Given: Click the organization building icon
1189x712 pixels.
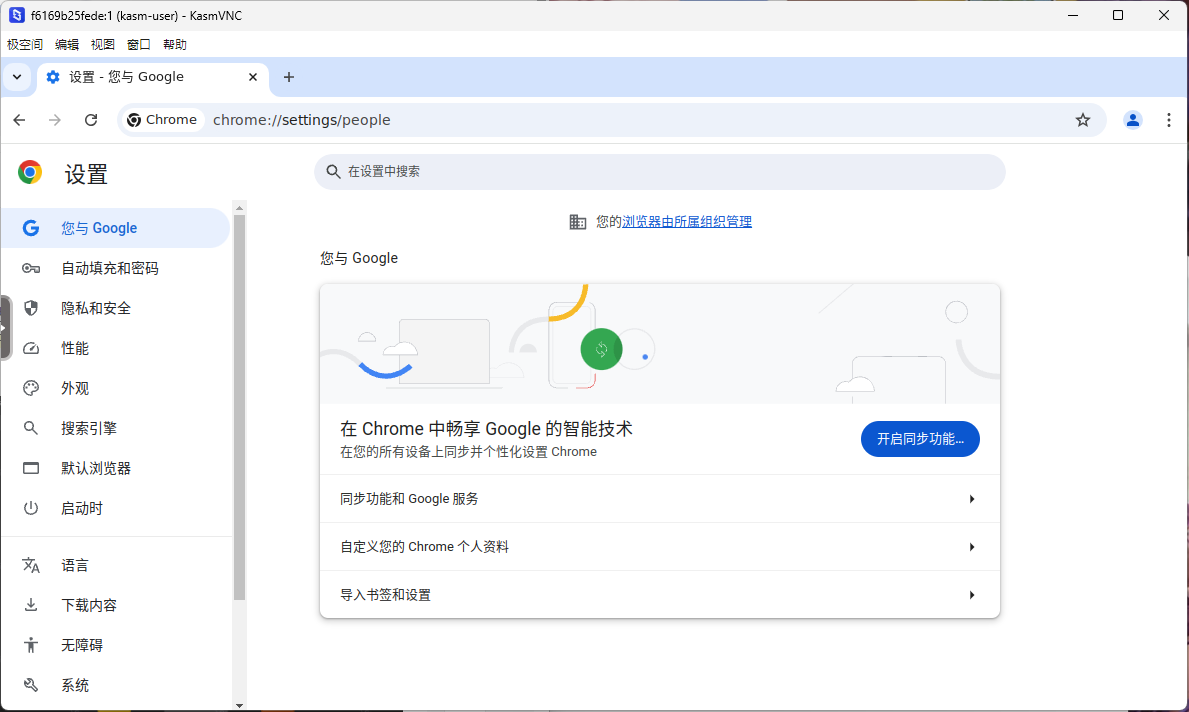Looking at the screenshot, I should click(x=578, y=222).
